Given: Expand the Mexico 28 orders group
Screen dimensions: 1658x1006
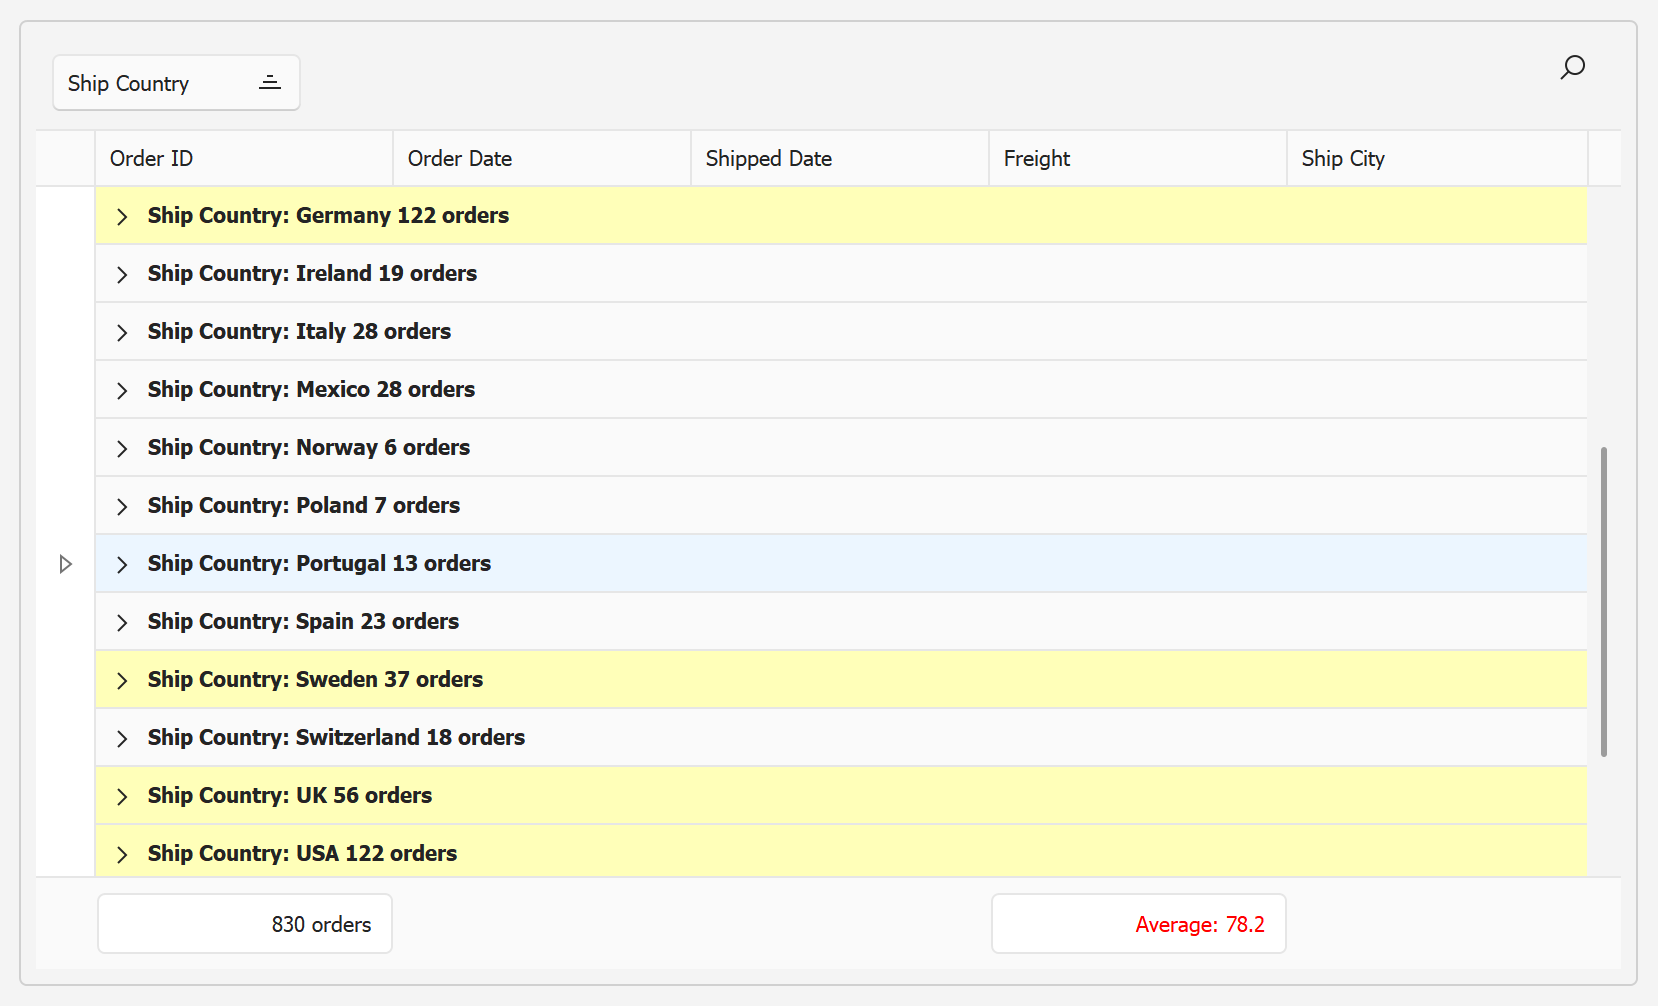Looking at the screenshot, I should click(x=122, y=390).
